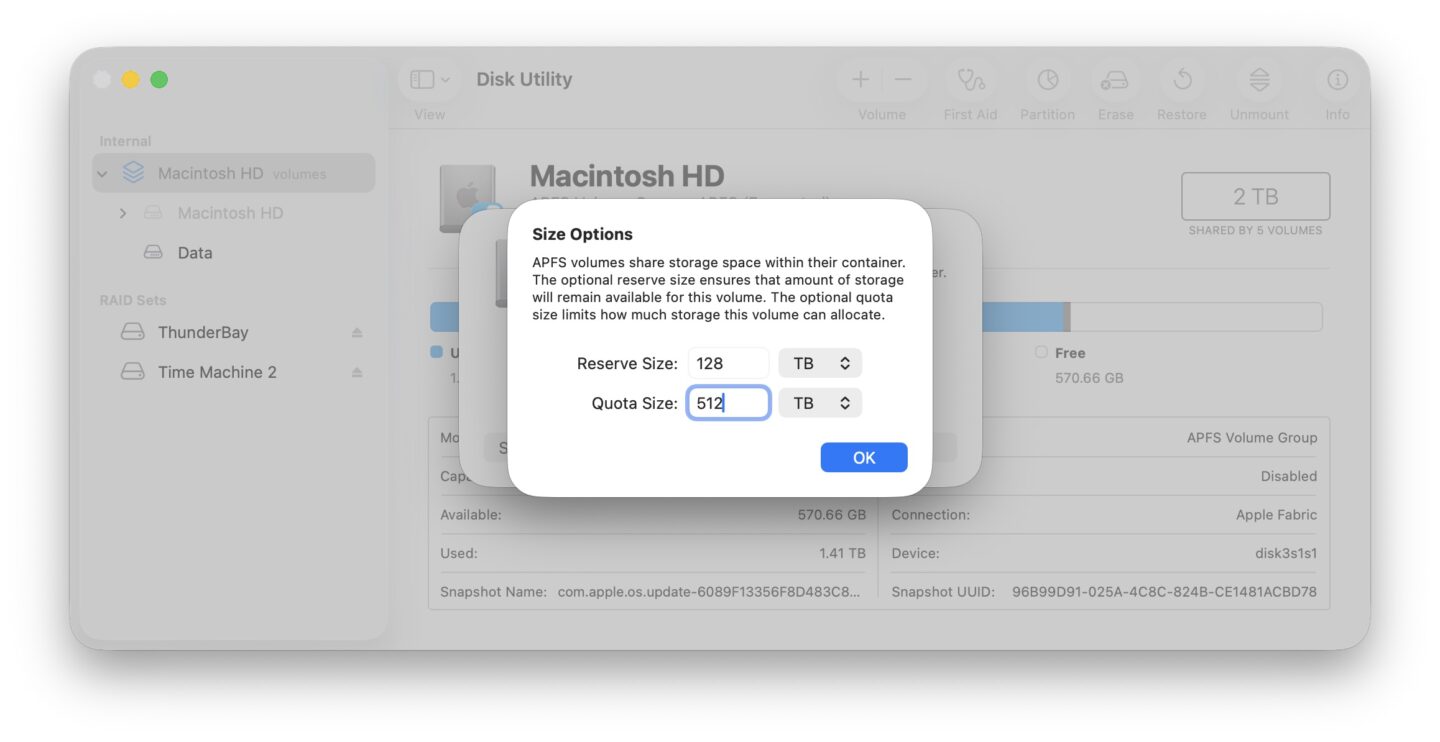Run First Aid on the disk
This screenshot has width=1440, height=742.
coord(970,80)
